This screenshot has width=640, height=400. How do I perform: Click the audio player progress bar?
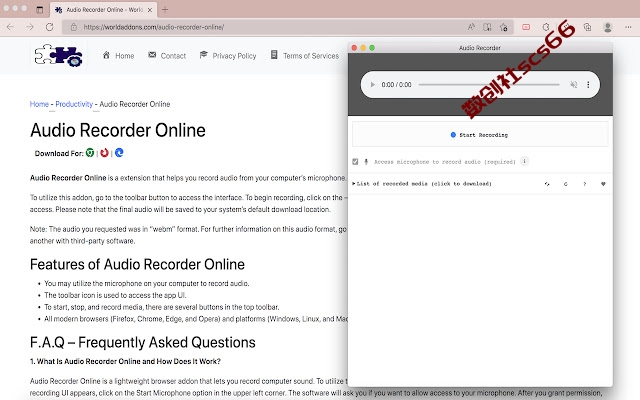pyautogui.click(x=489, y=85)
